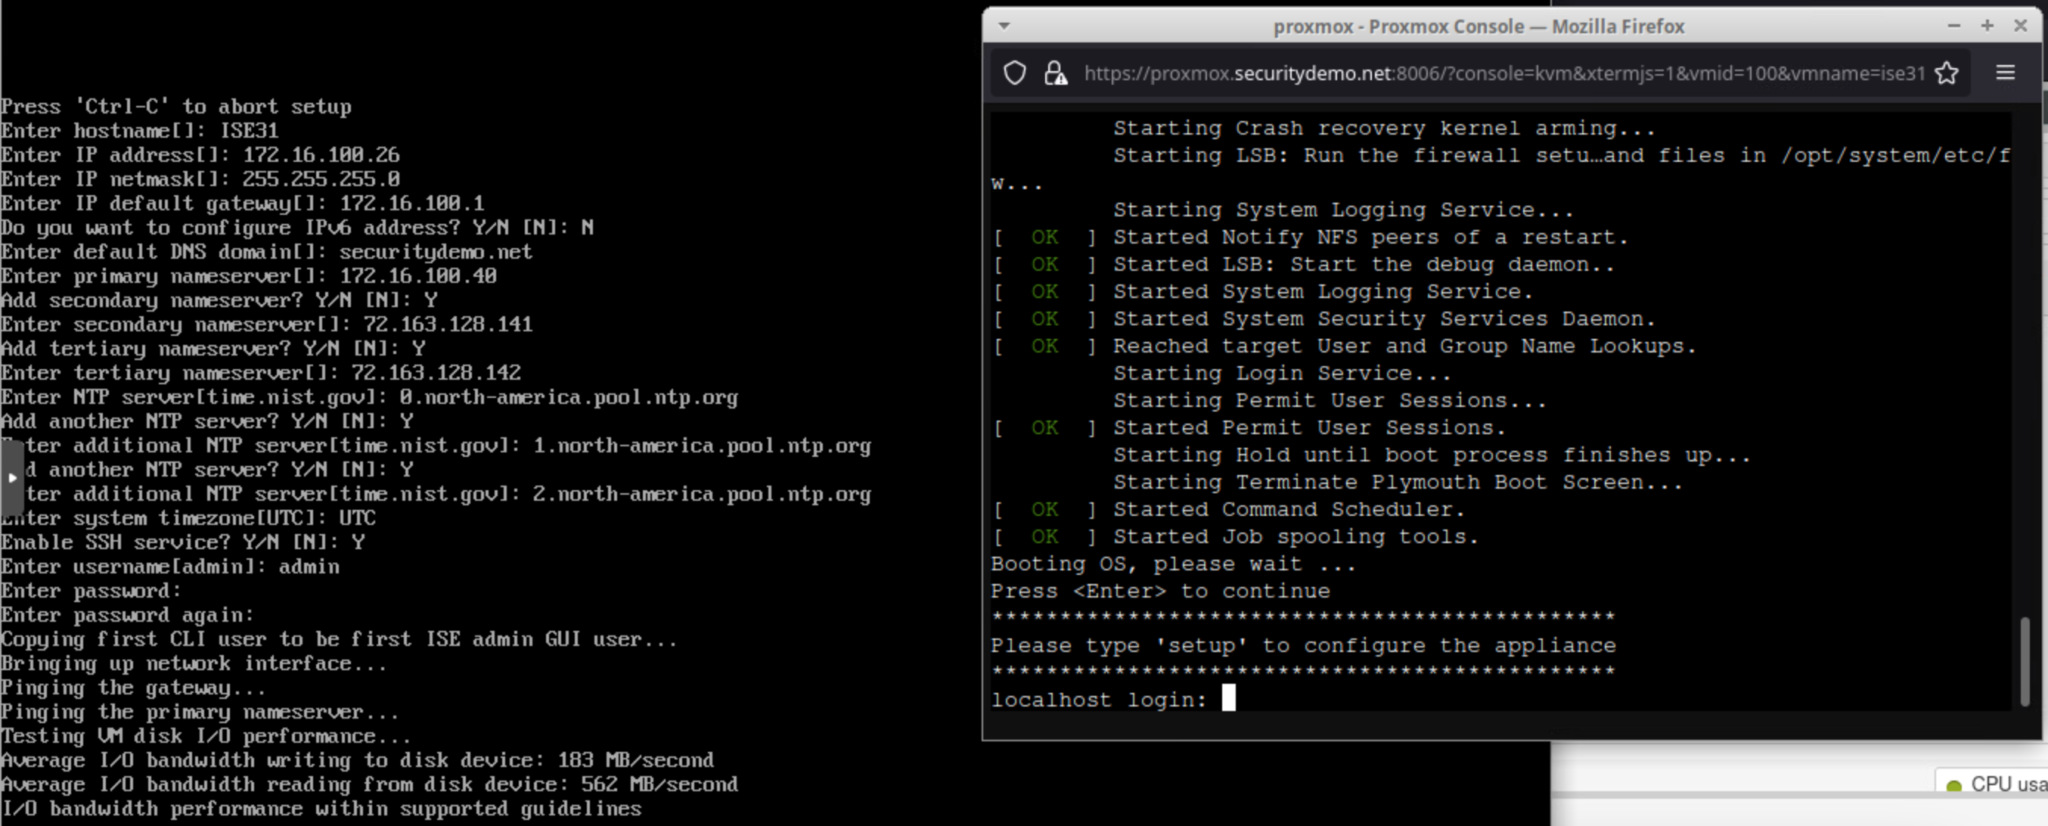This screenshot has width=2048, height=826.
Task: Open window menu arrow in title bar
Action: point(1004,26)
